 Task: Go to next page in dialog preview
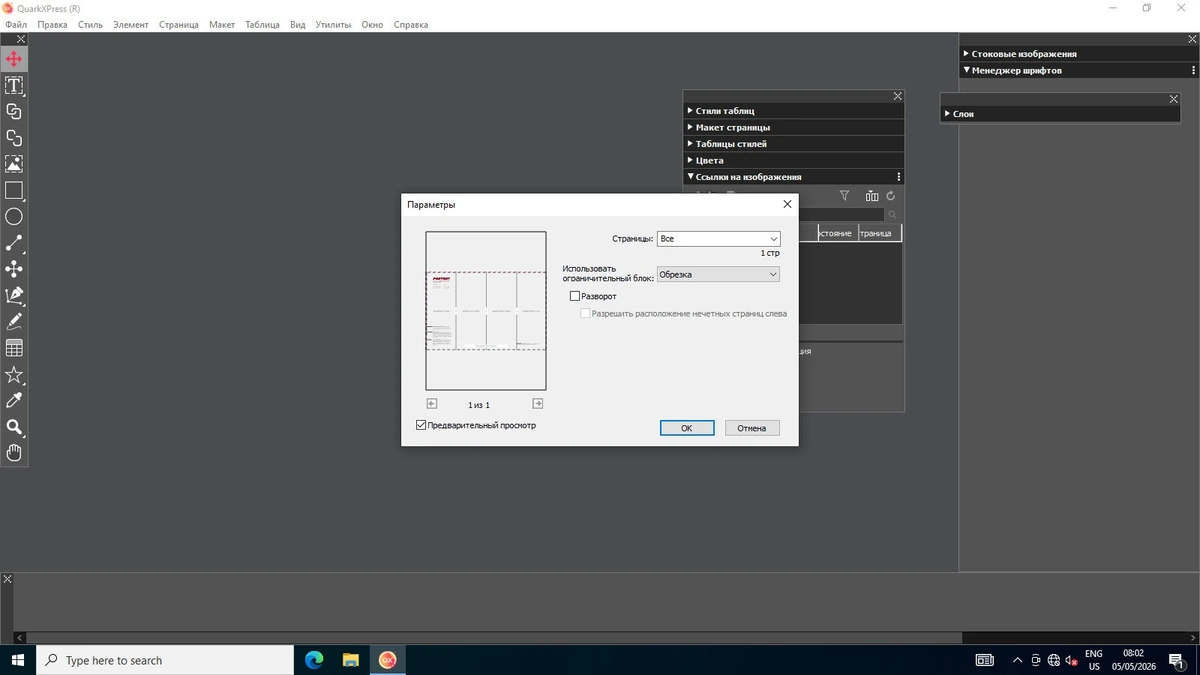click(538, 404)
